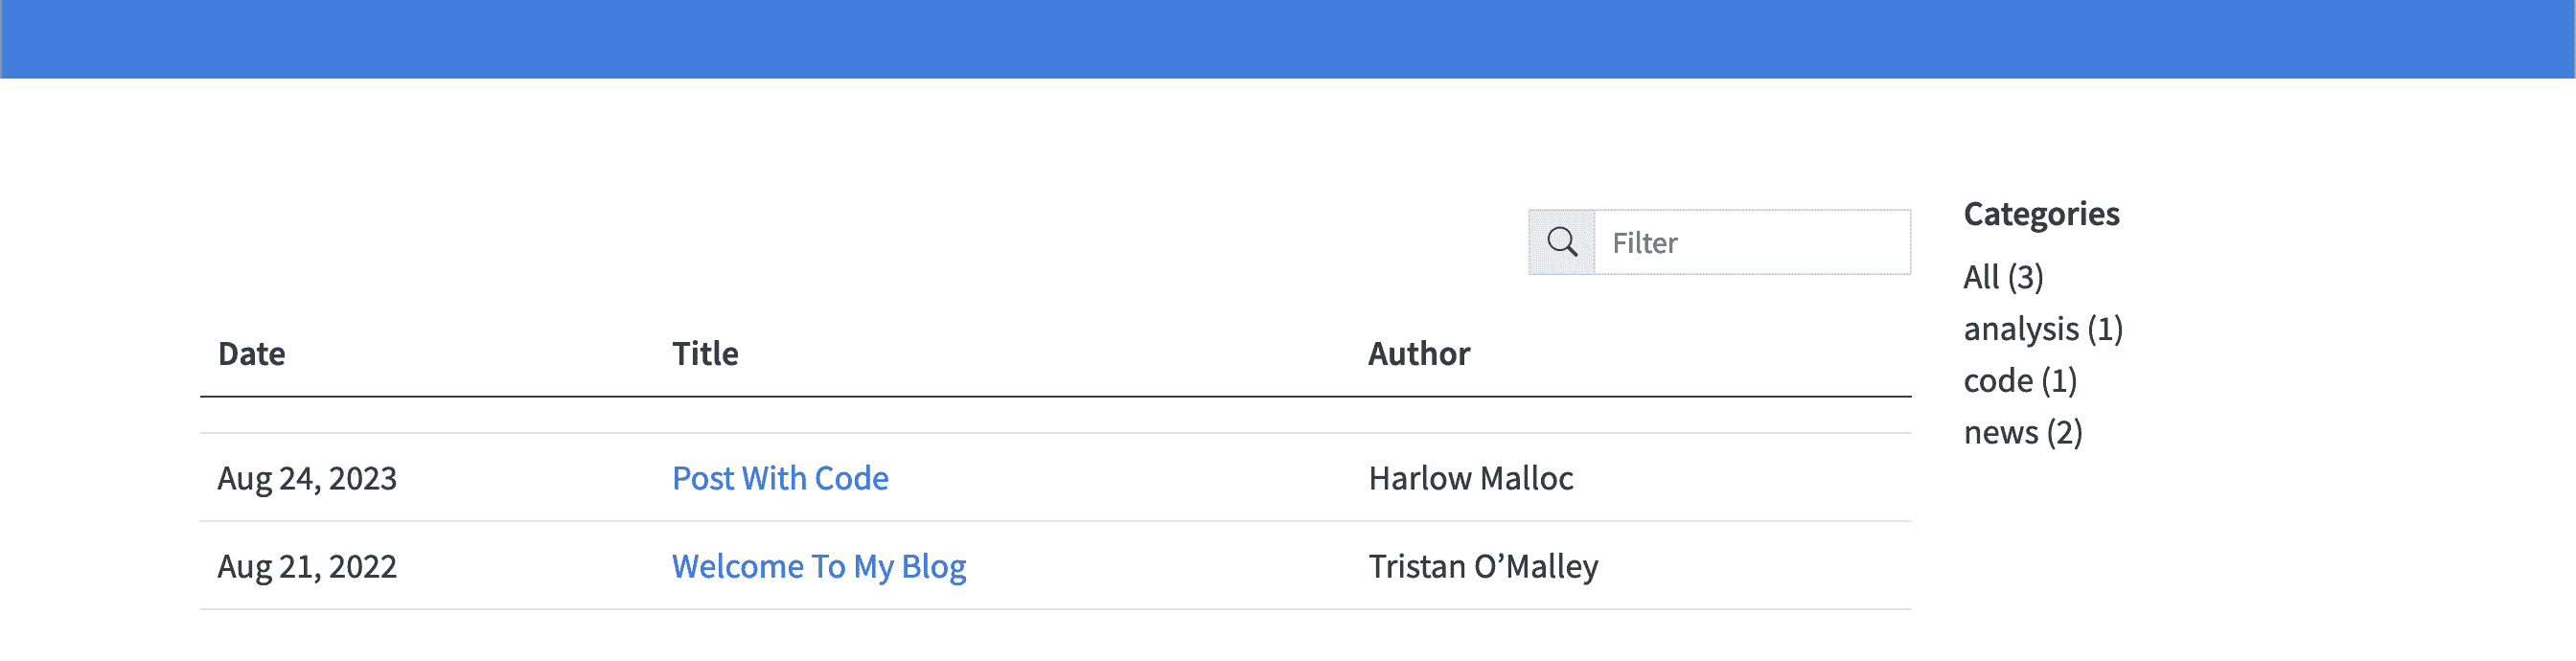Click the (2) count beside news

click(2064, 433)
